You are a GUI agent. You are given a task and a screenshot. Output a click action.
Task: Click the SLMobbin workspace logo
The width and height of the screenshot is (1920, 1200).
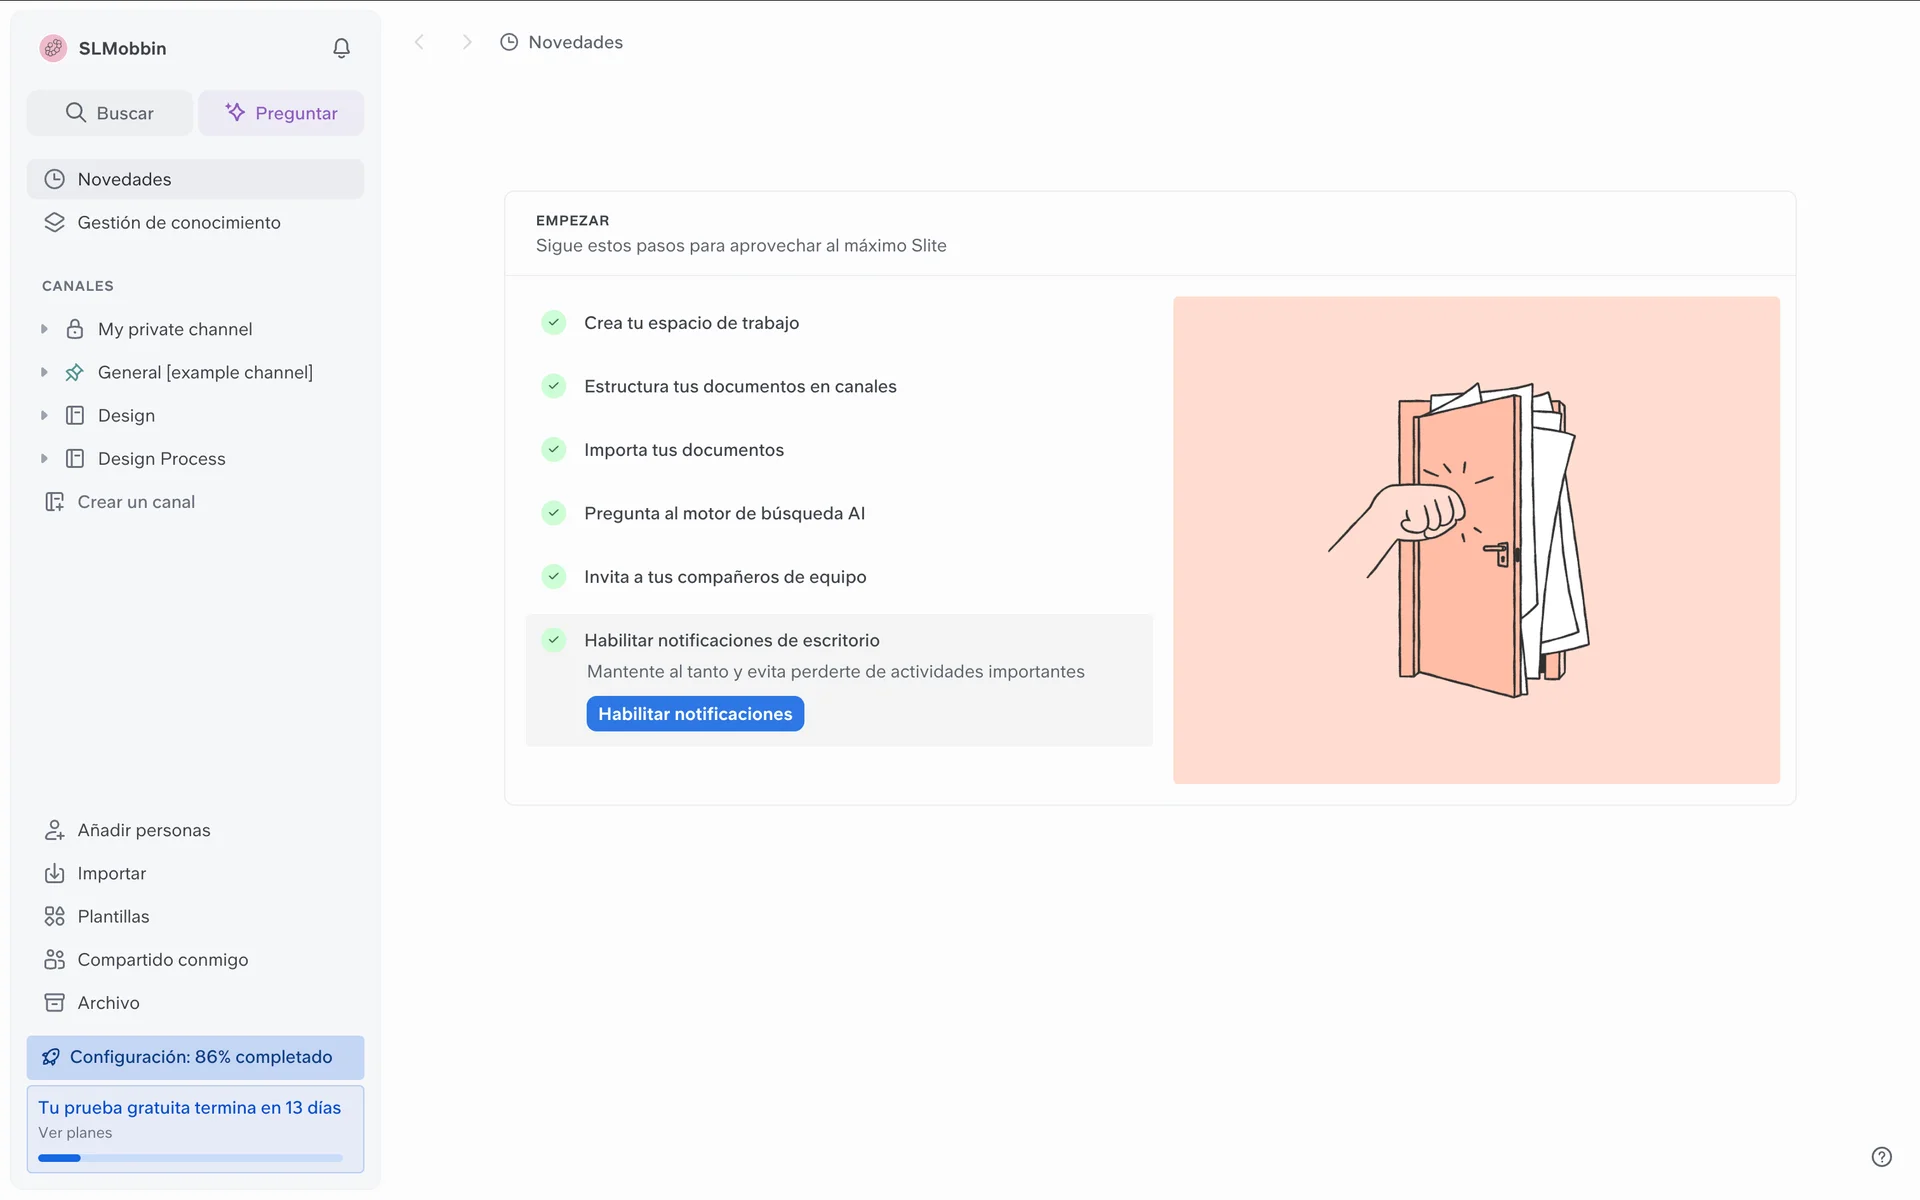53,48
